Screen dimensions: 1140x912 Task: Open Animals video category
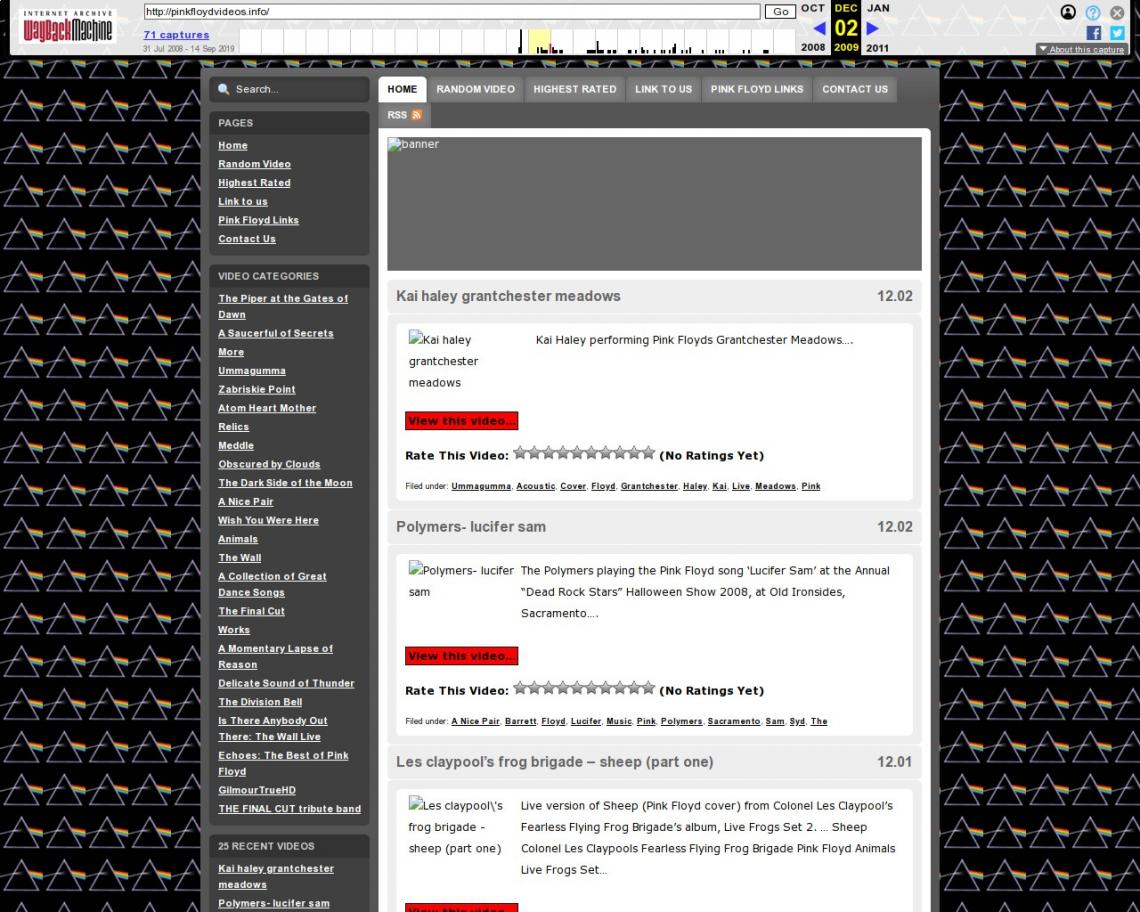238,539
